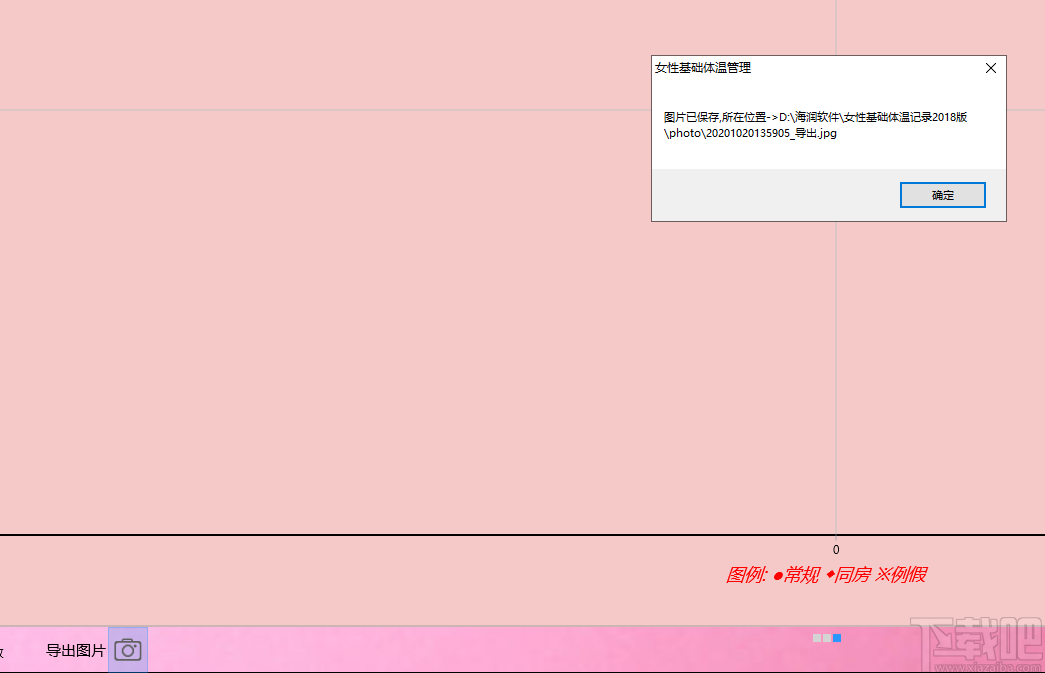This screenshot has width=1045, height=673.
Task: Click the red 图例 legend text
Action: pos(826,574)
